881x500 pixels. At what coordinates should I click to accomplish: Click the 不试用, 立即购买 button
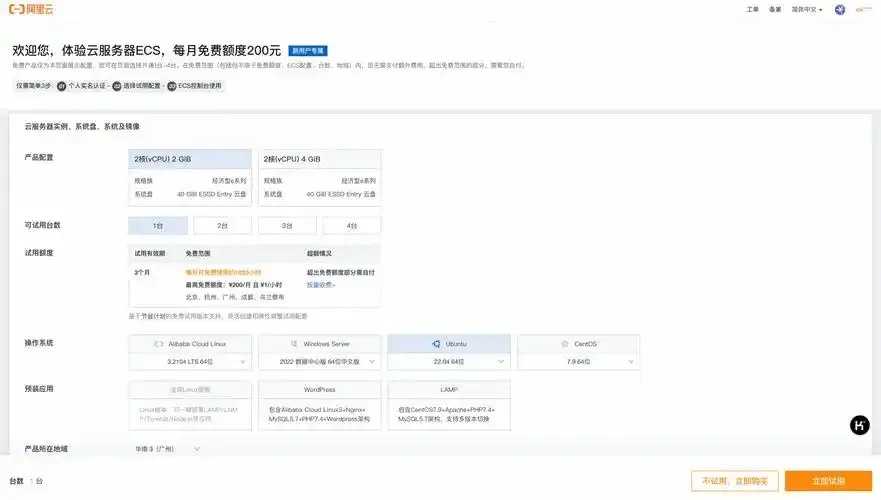(735, 481)
